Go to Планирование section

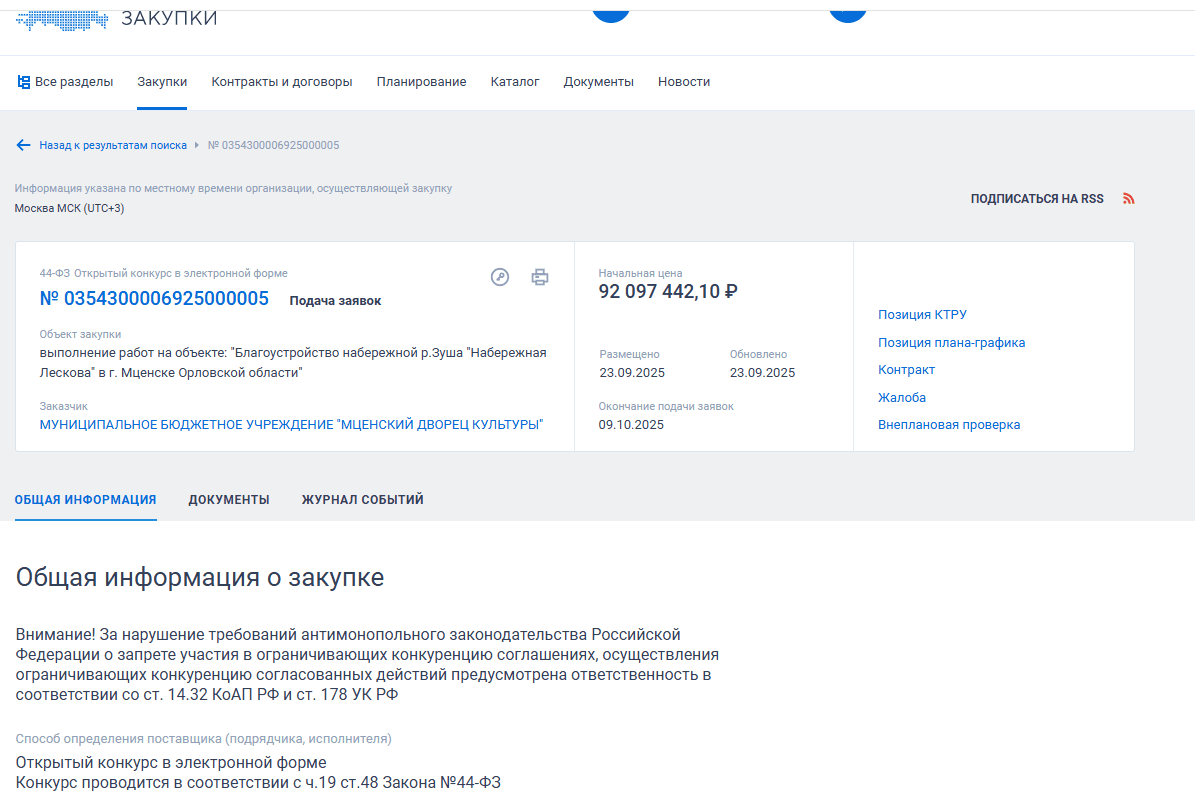tap(421, 82)
